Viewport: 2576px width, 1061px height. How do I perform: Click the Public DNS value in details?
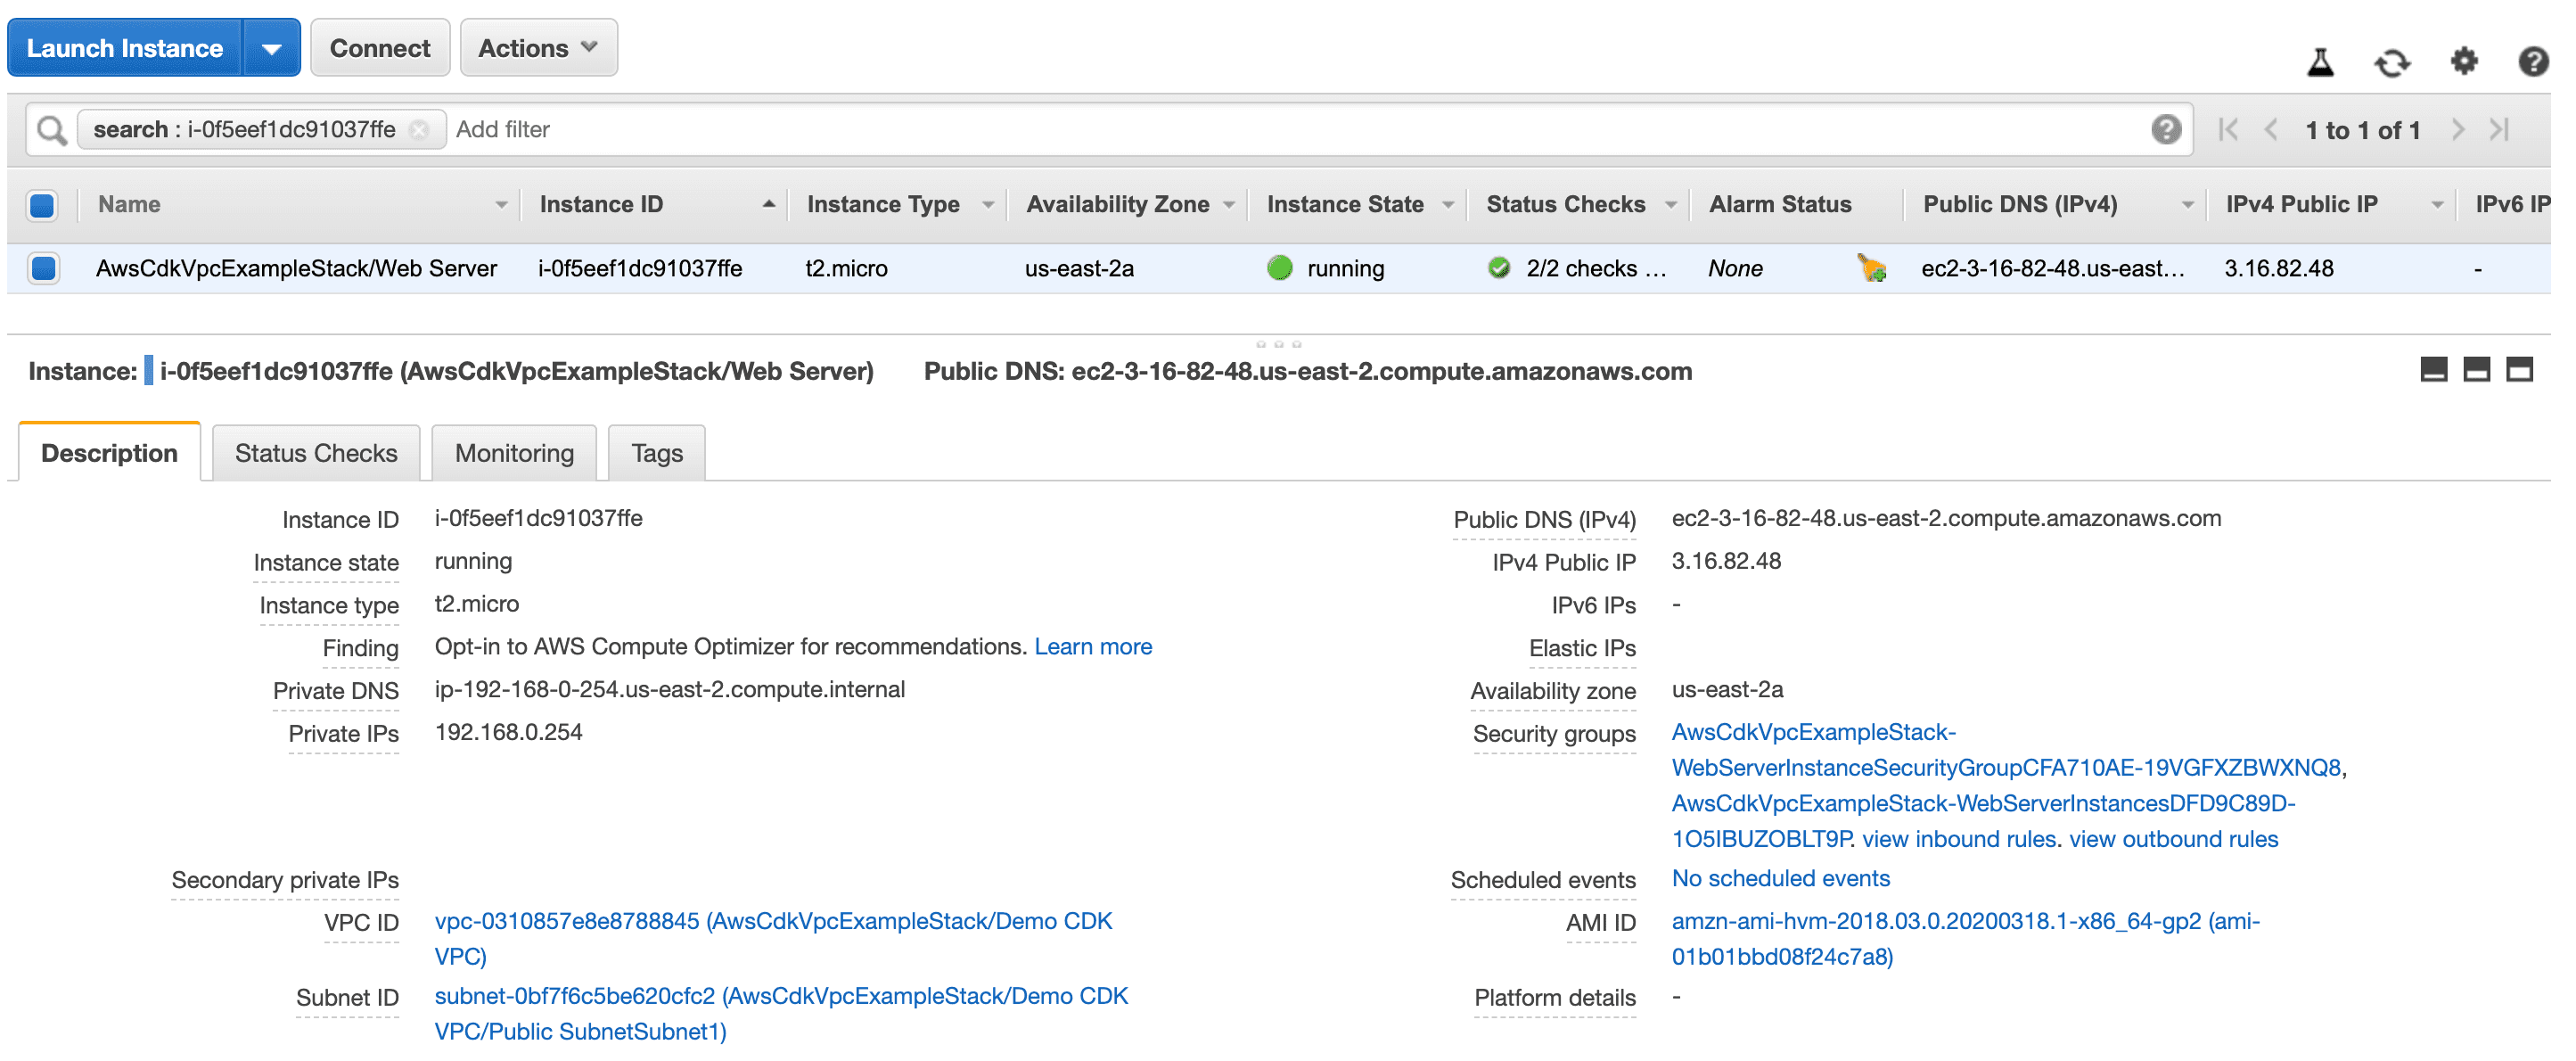[x=1946, y=519]
